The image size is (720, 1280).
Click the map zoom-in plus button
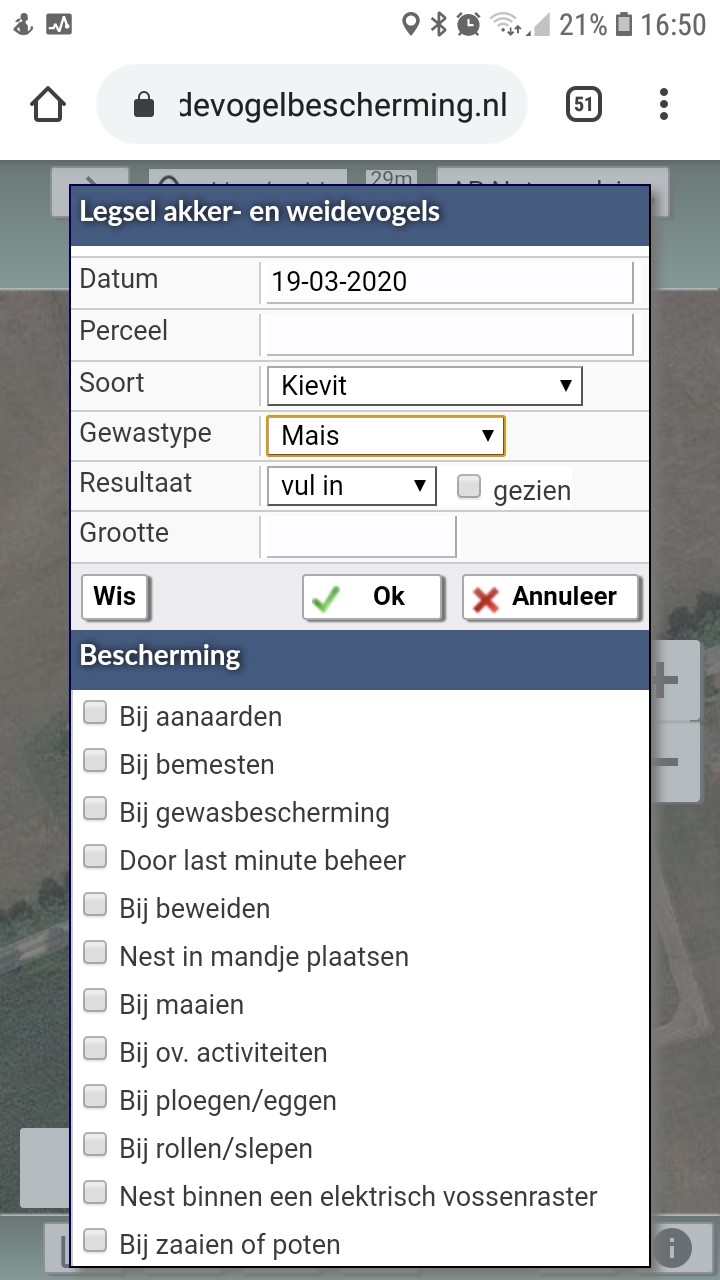(x=675, y=681)
